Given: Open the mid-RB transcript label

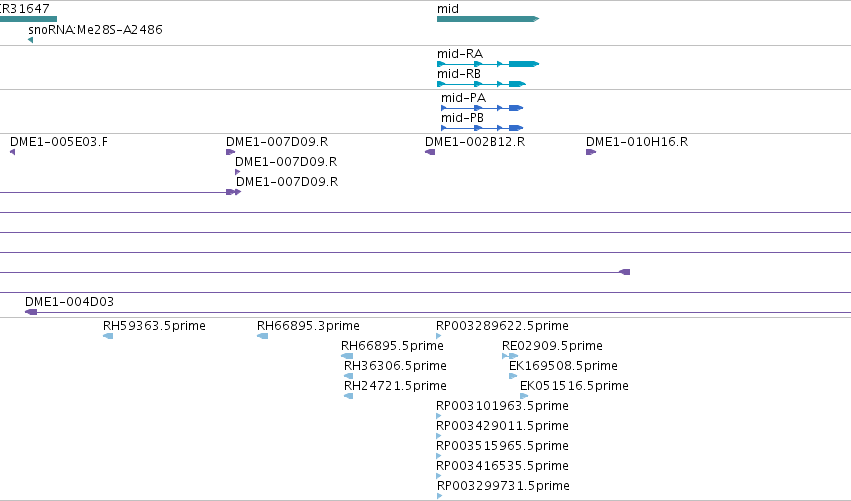Looking at the screenshot, I should click(459, 74).
